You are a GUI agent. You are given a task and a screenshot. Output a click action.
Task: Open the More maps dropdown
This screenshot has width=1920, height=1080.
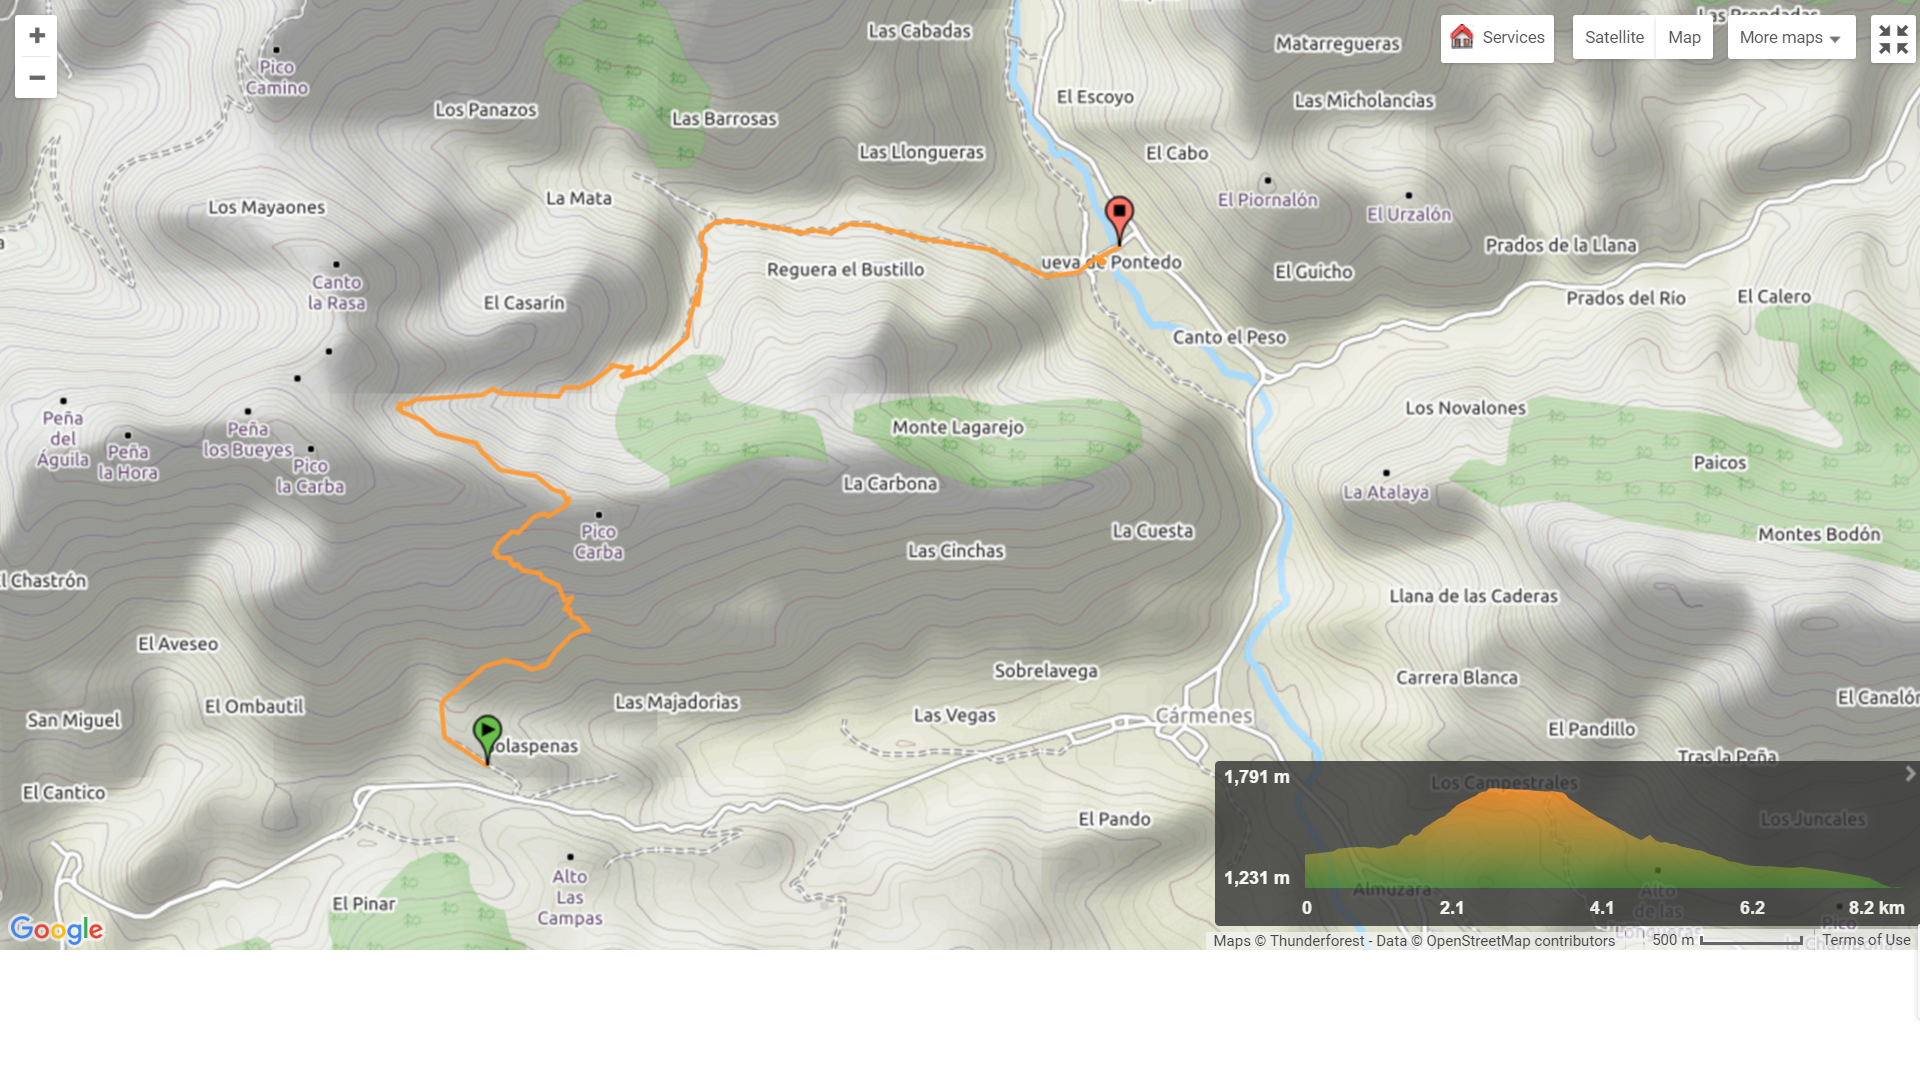pos(1780,37)
